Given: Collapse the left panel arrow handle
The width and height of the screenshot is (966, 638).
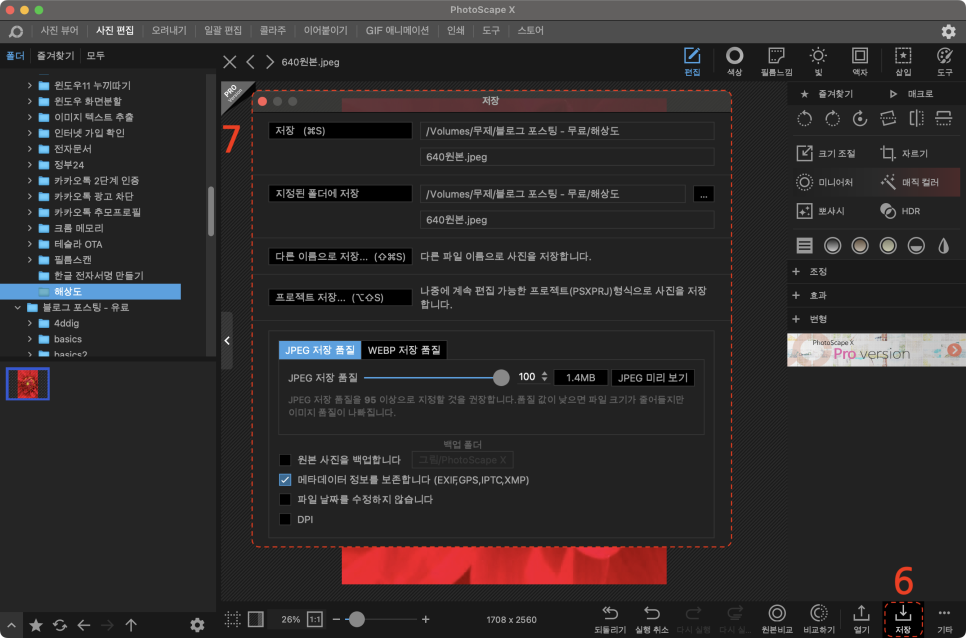Looking at the screenshot, I should [x=227, y=341].
